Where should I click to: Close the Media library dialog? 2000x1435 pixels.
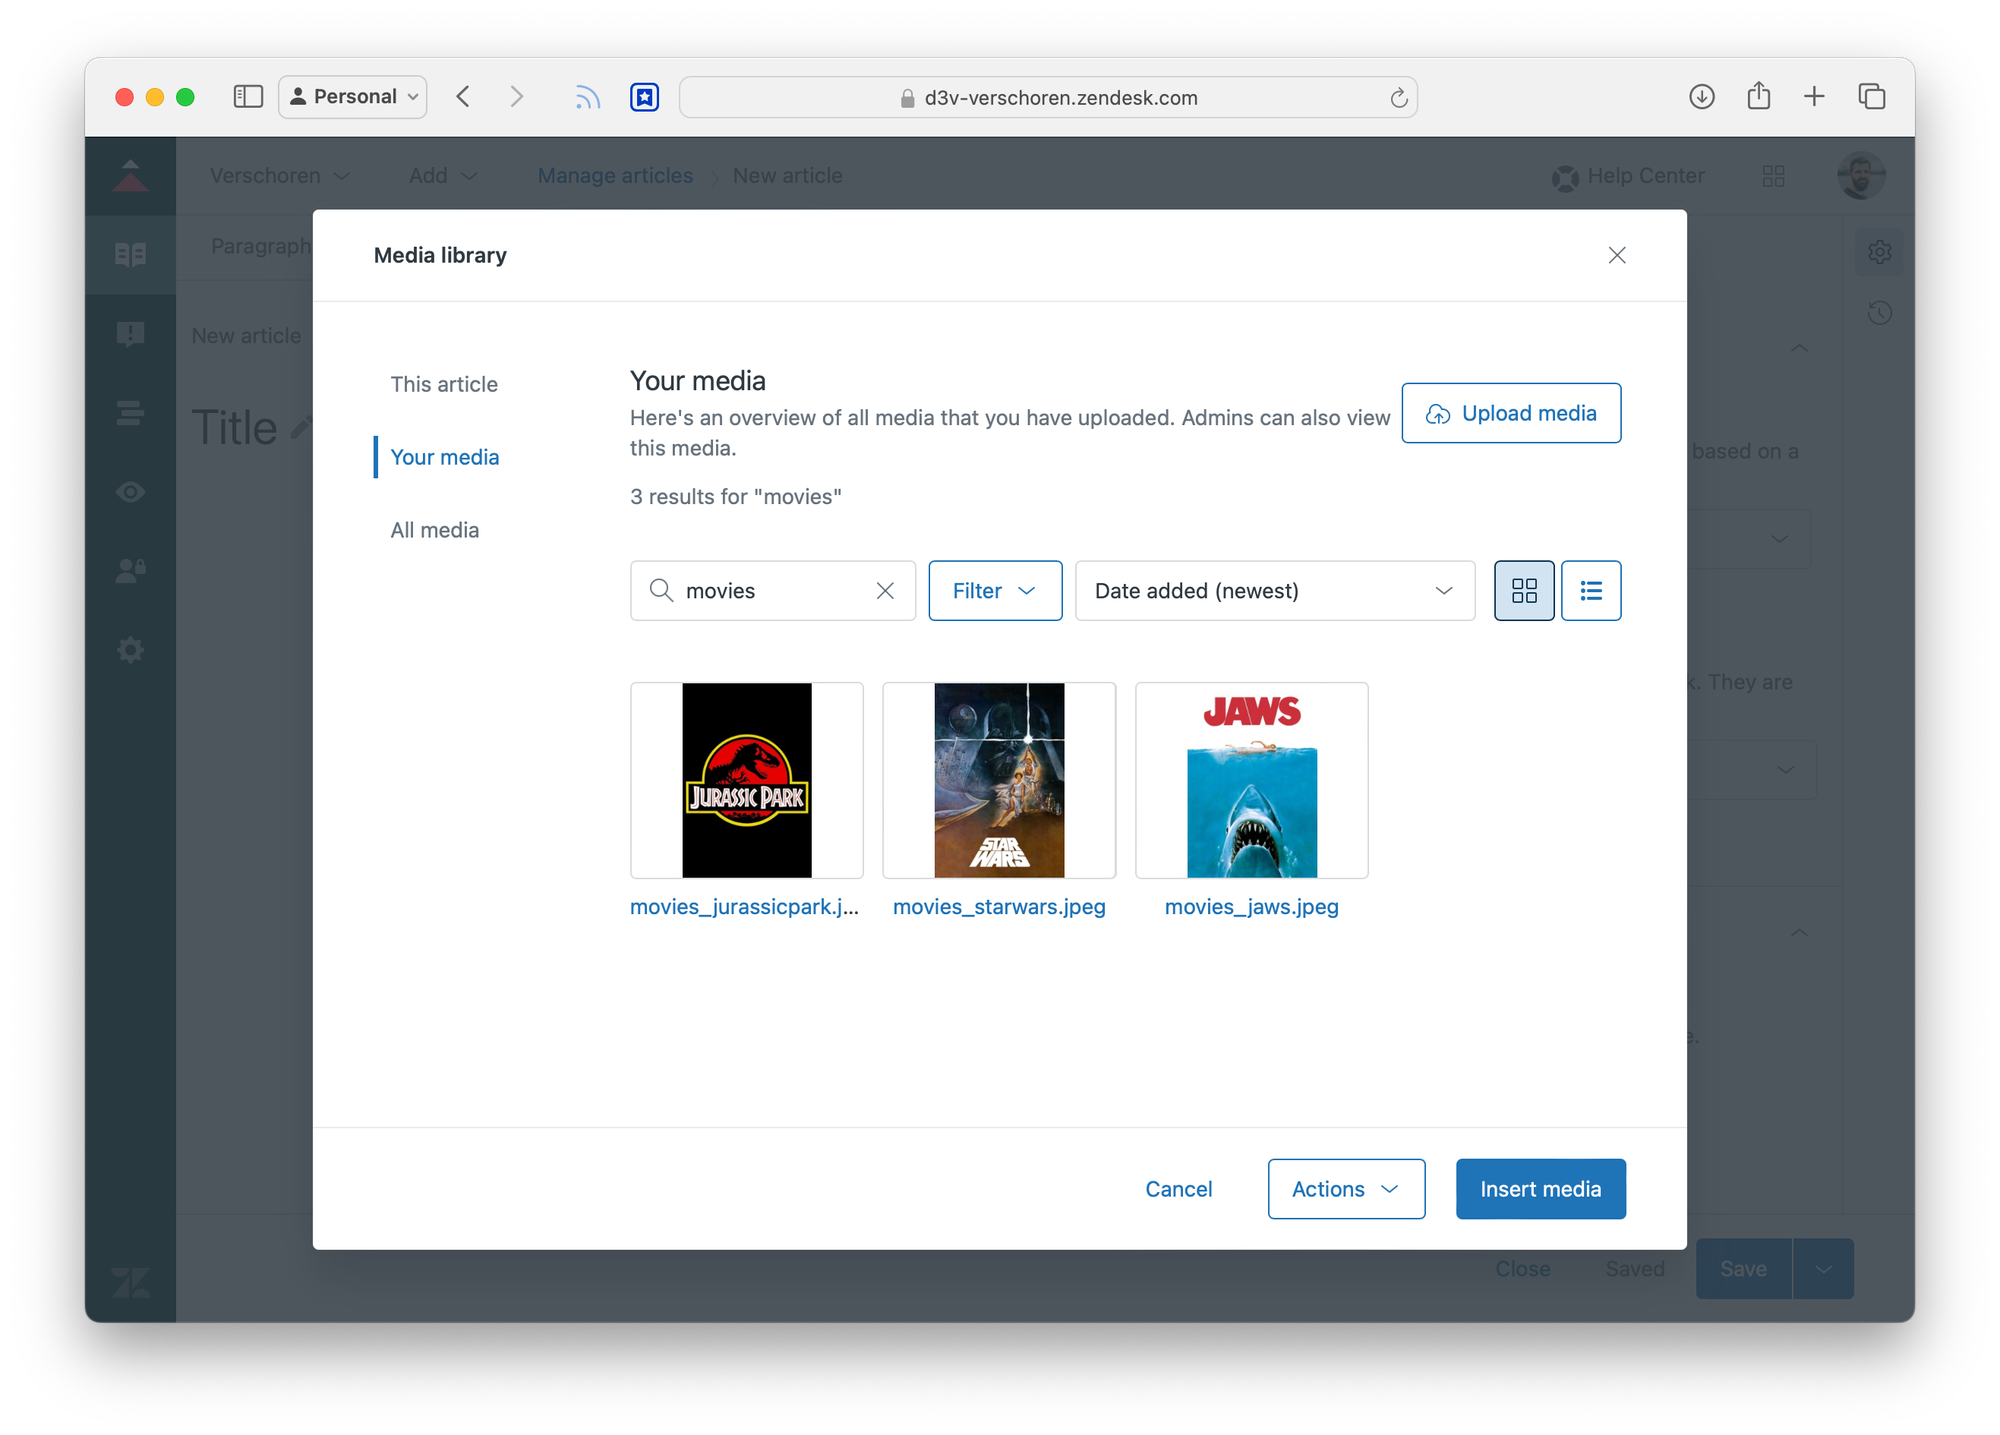point(1616,255)
